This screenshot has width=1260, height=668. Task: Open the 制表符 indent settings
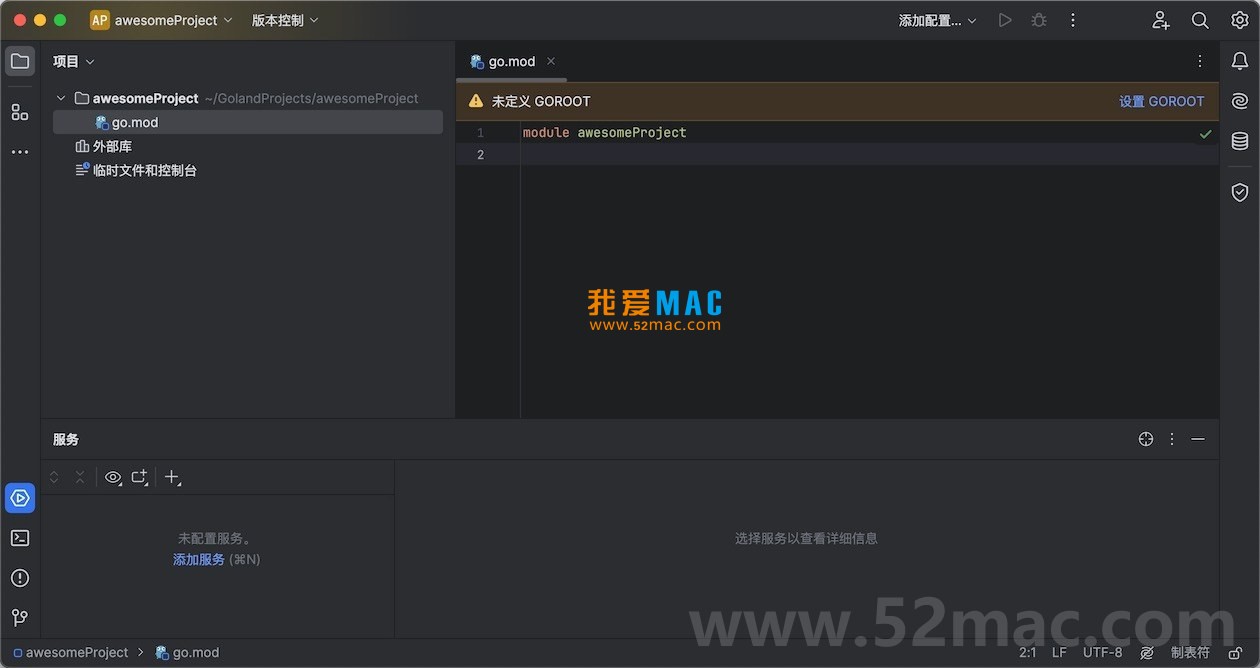[1190, 652]
